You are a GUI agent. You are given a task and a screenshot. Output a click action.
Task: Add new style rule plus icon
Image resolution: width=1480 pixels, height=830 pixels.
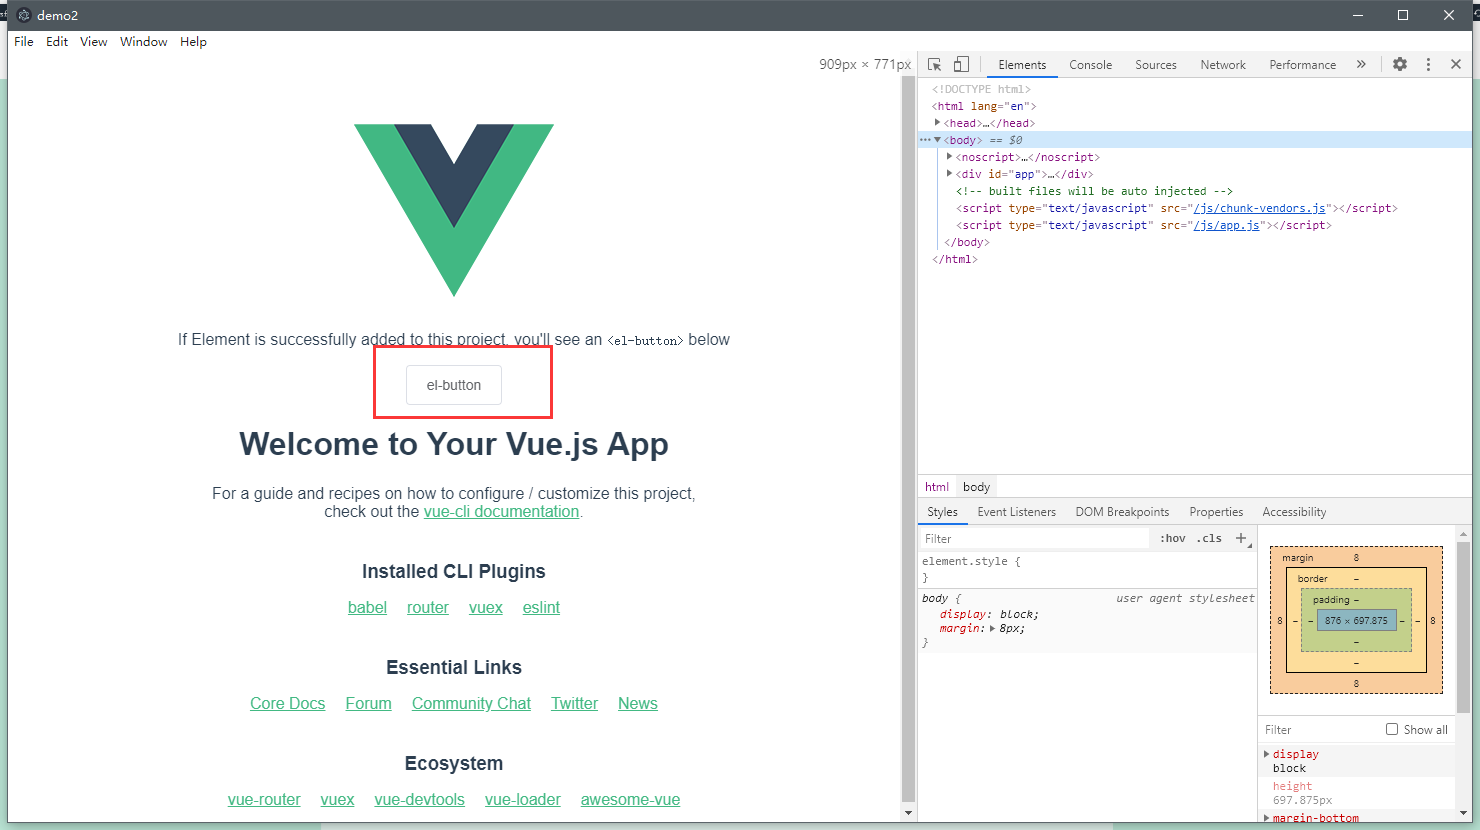(x=1241, y=538)
